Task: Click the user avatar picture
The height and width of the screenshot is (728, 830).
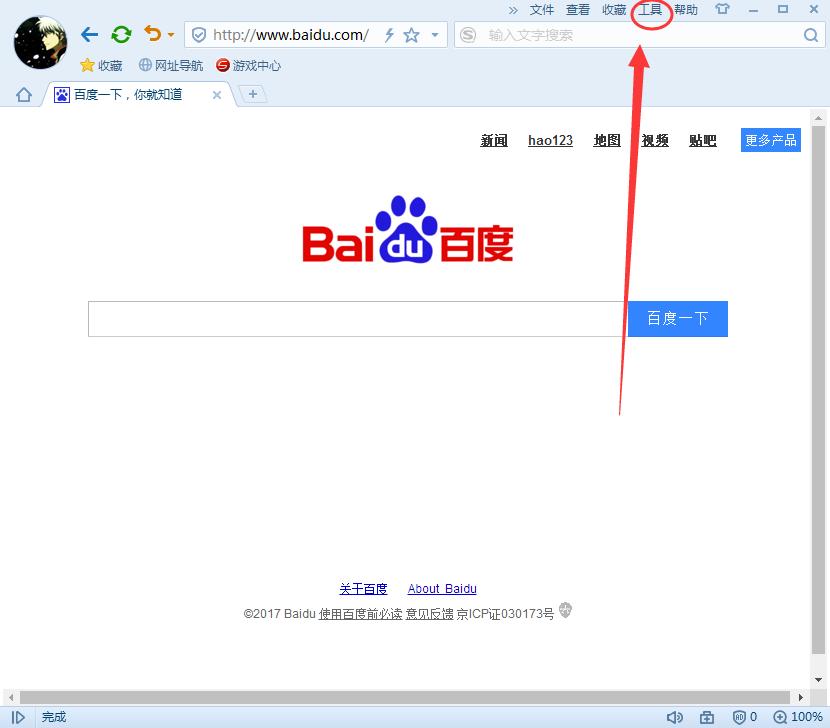Action: 40,43
